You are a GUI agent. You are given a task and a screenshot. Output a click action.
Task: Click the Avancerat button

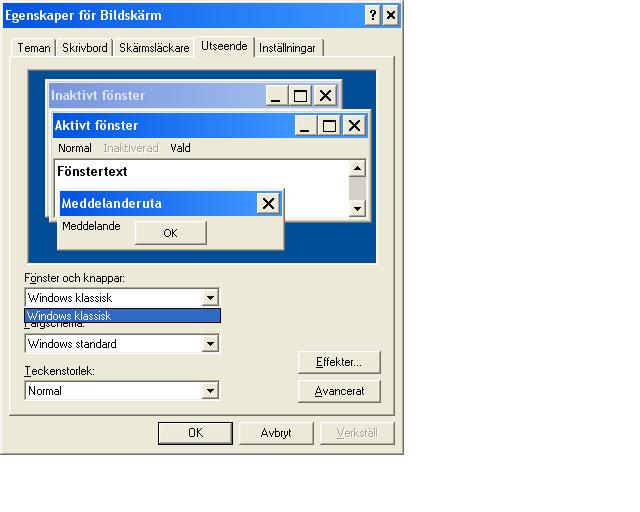coord(339,392)
